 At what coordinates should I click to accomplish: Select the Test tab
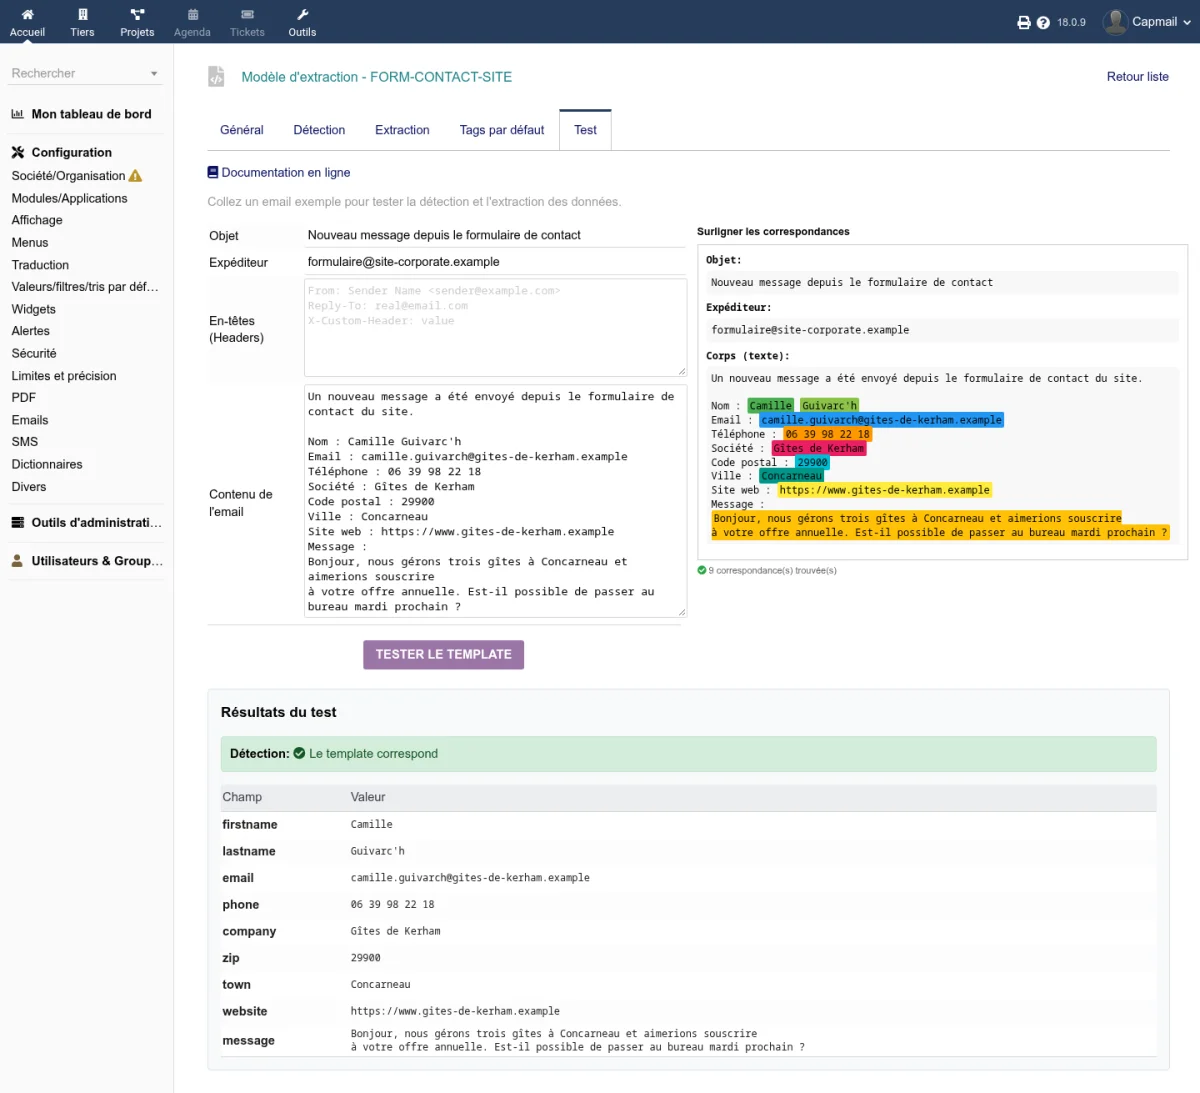pos(585,130)
